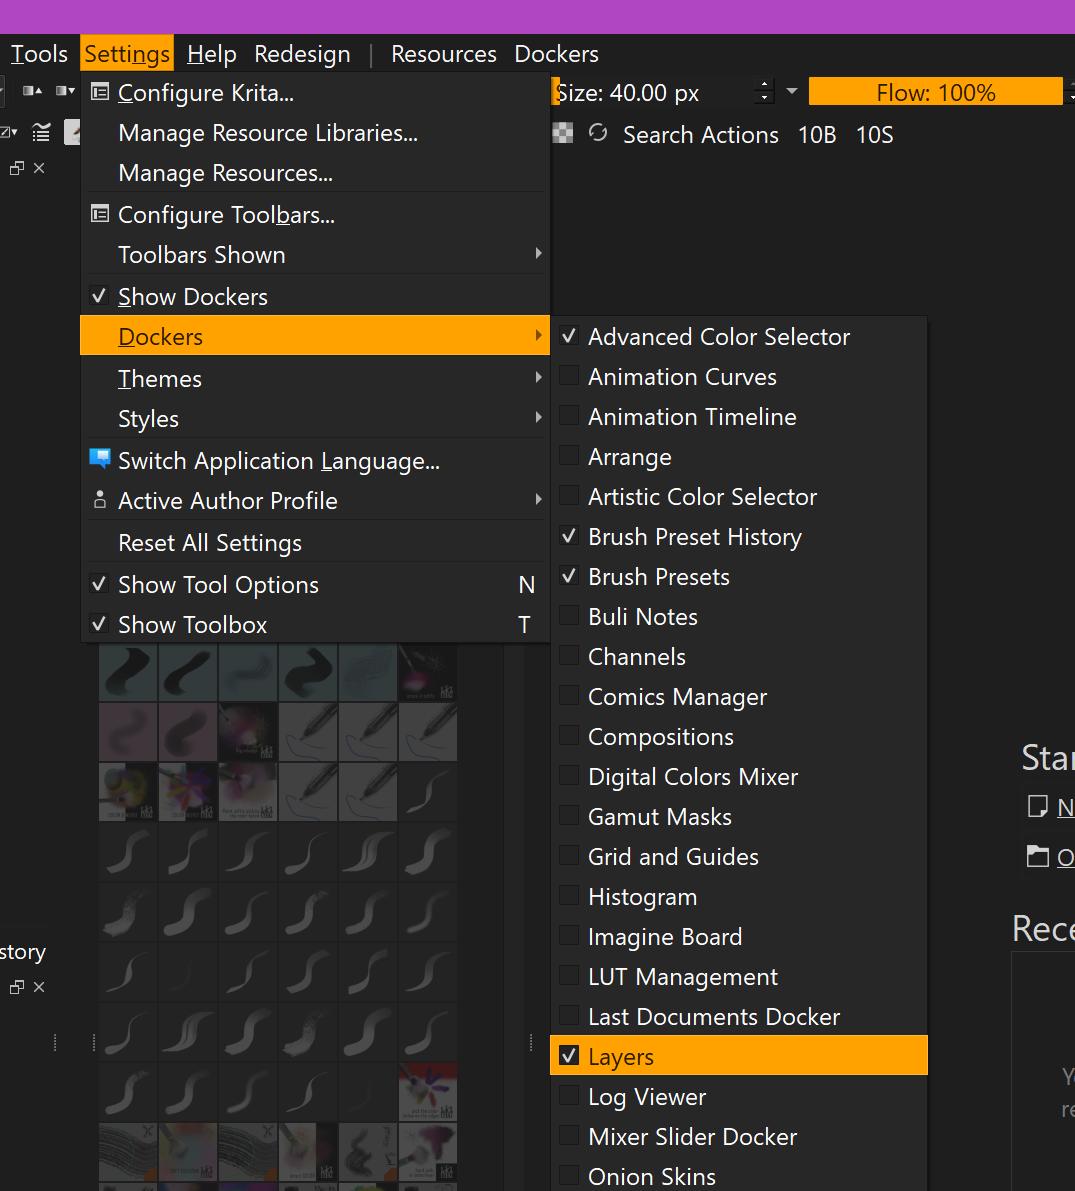Select the first dark brush preset thumbnail
Screen dimensions: 1075x1191
coord(128,671)
